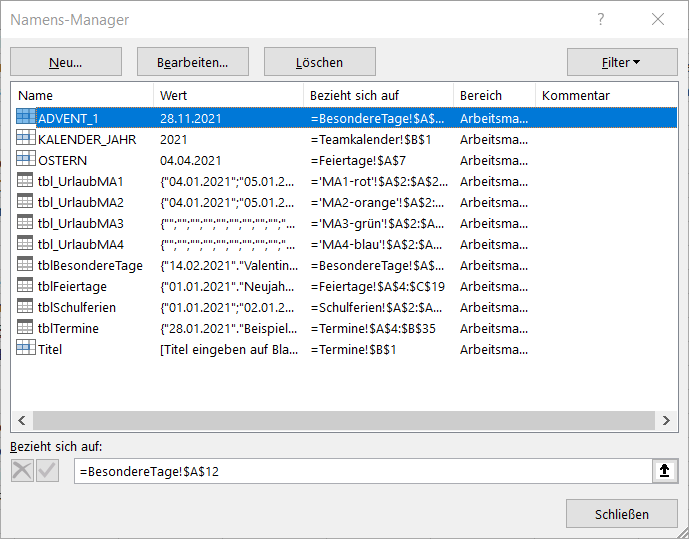Click the icon beside KALENDER_JAHR name
Screen dimensions: 689x539
(x=26, y=139)
